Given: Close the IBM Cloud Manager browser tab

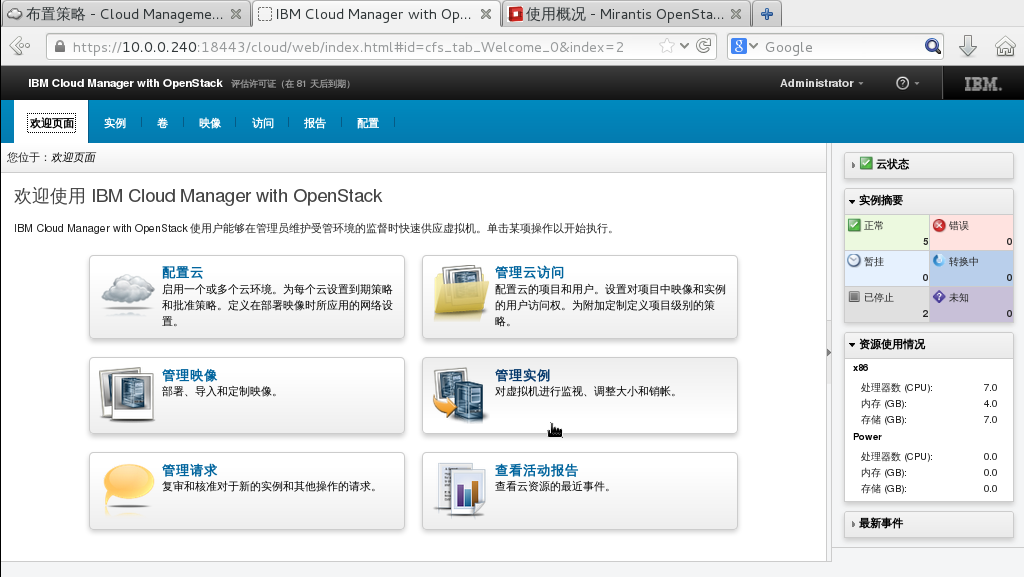Looking at the screenshot, I should [486, 14].
